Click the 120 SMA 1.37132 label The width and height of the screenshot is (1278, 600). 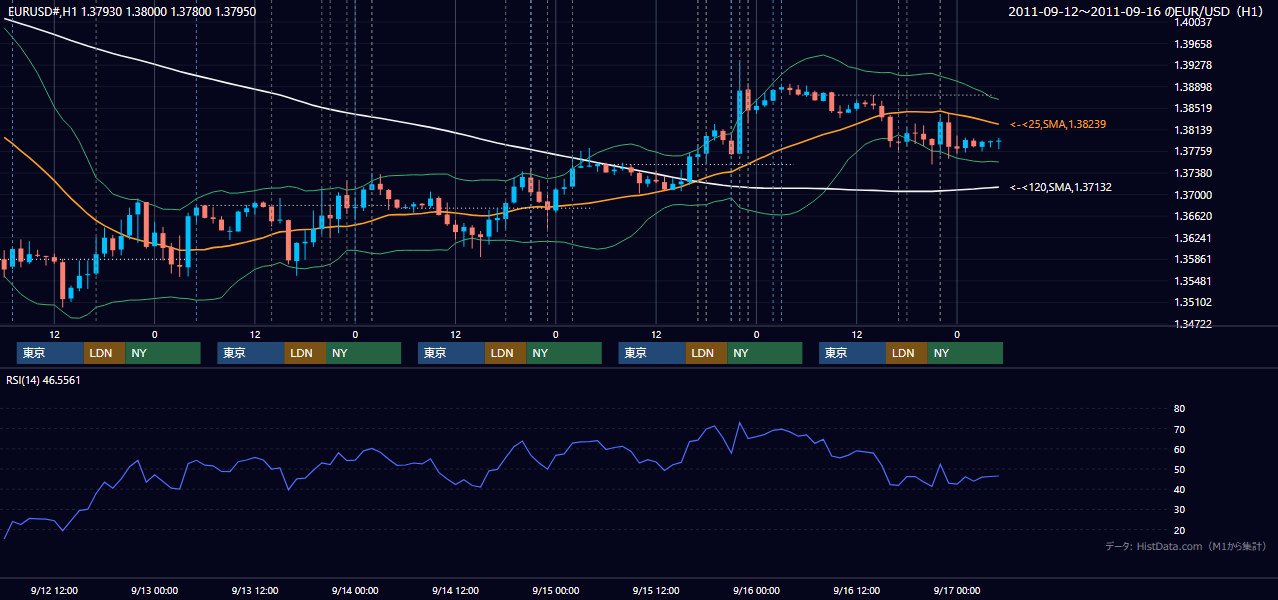(x=1060, y=187)
